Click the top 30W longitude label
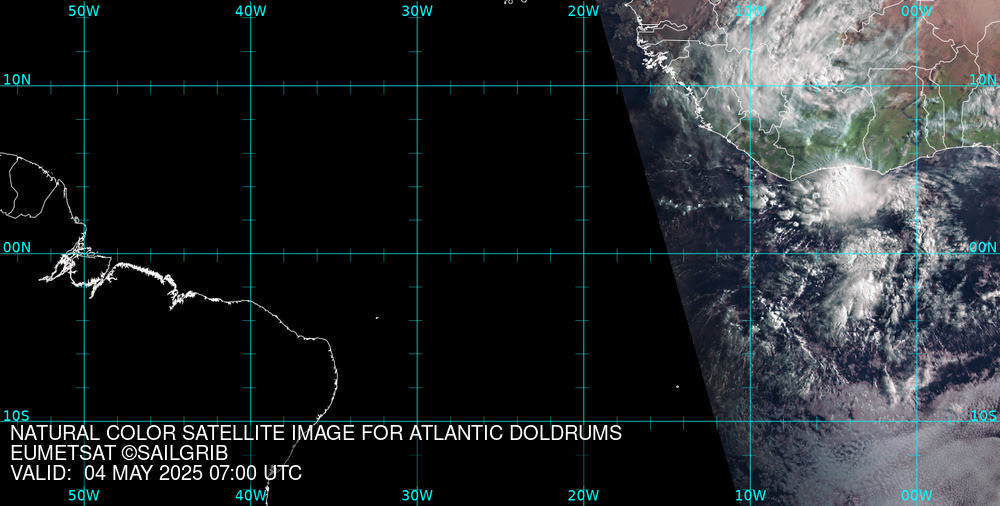 417,11
